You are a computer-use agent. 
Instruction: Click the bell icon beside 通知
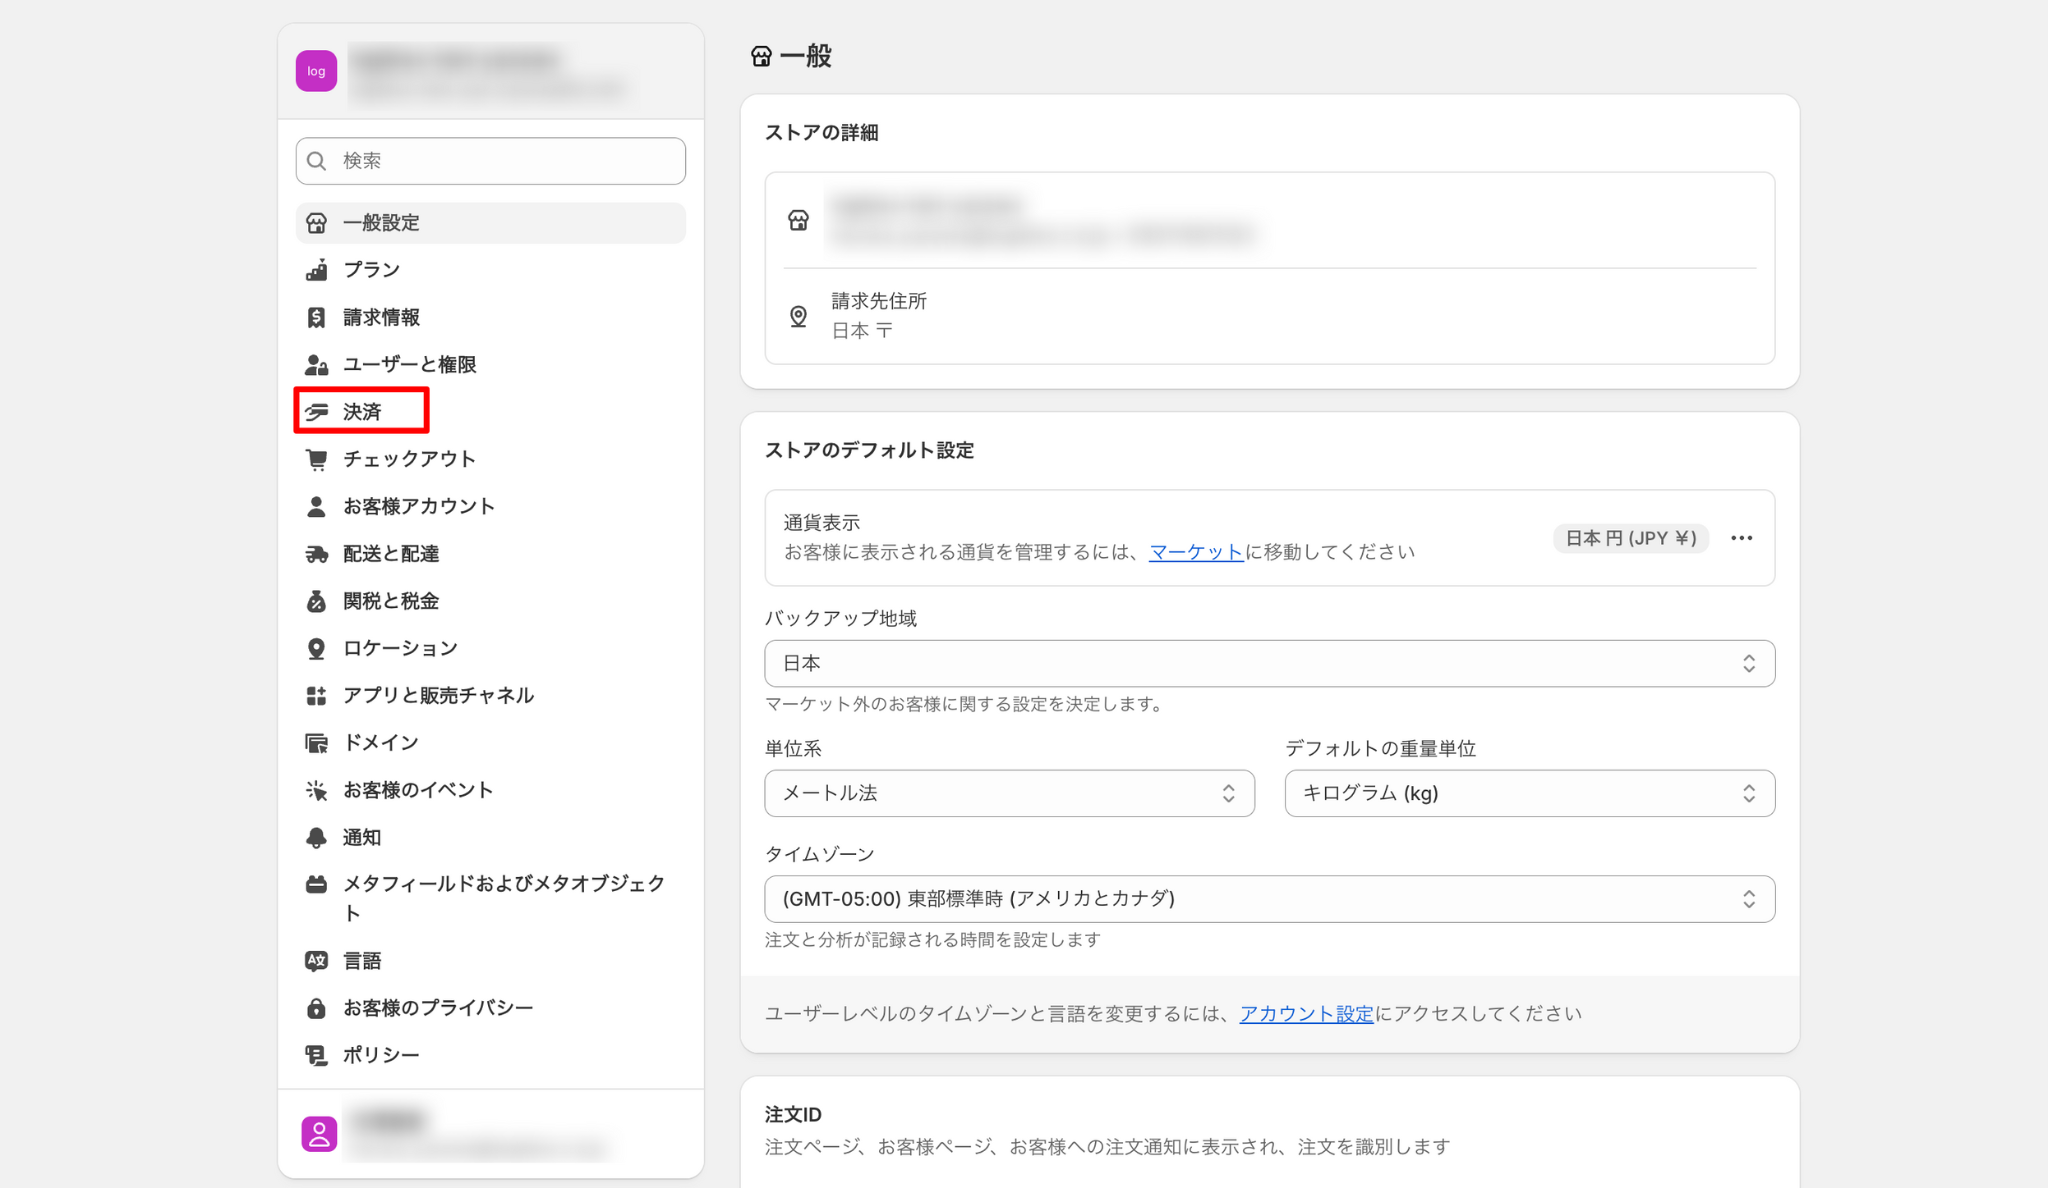coord(316,837)
